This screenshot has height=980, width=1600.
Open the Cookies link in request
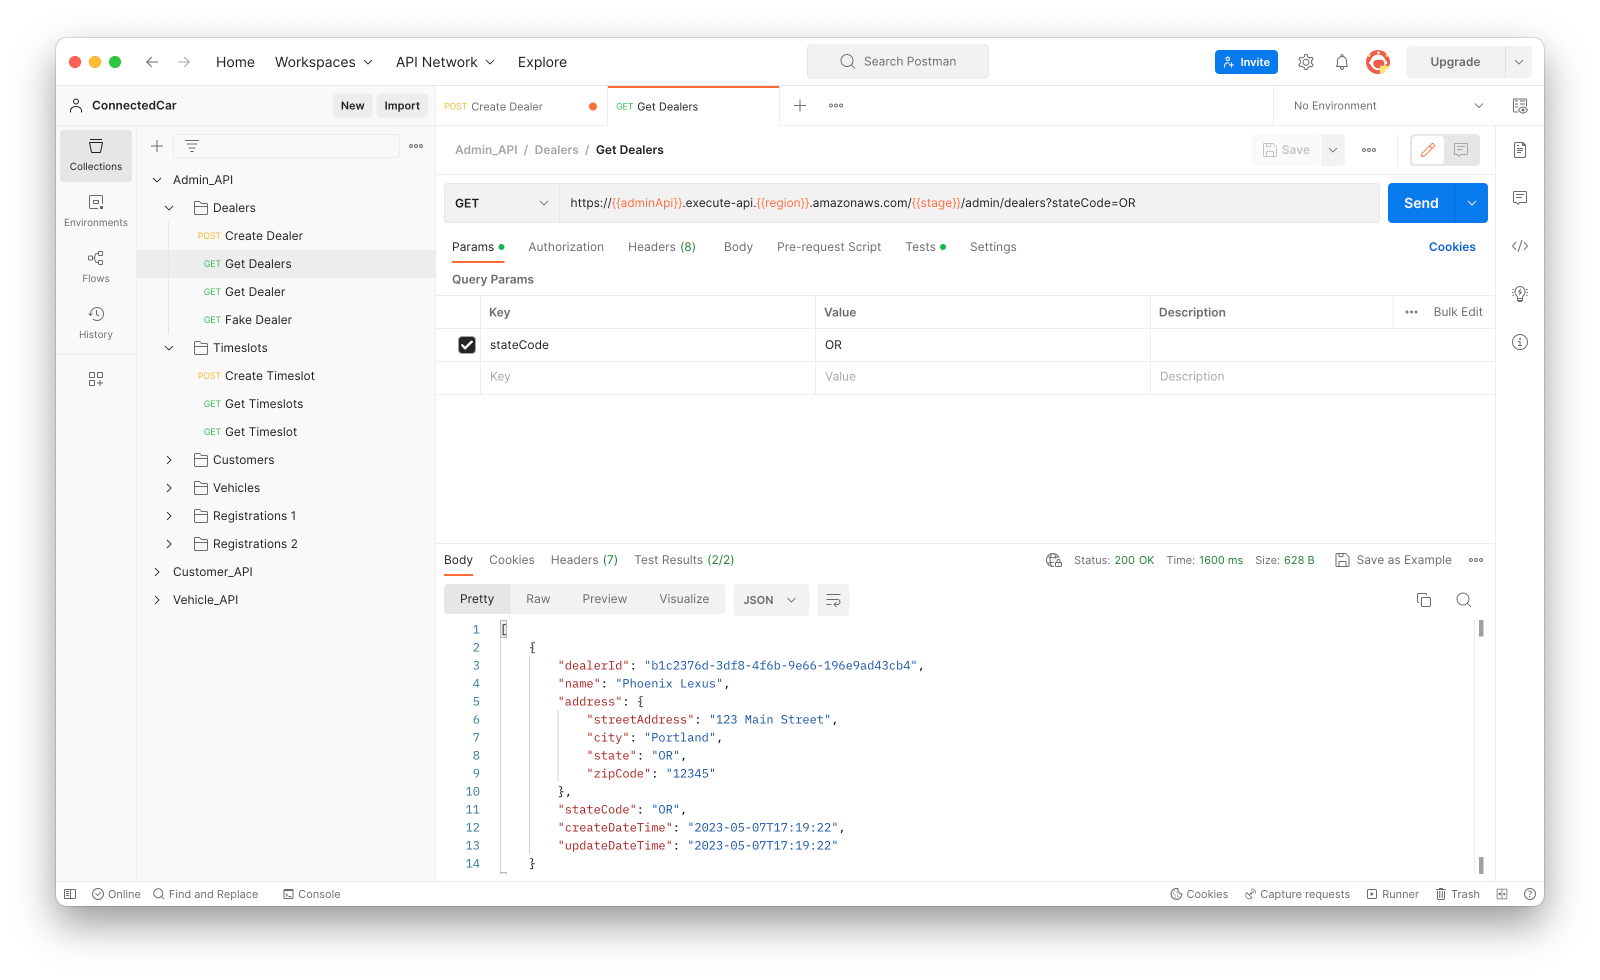(1452, 247)
